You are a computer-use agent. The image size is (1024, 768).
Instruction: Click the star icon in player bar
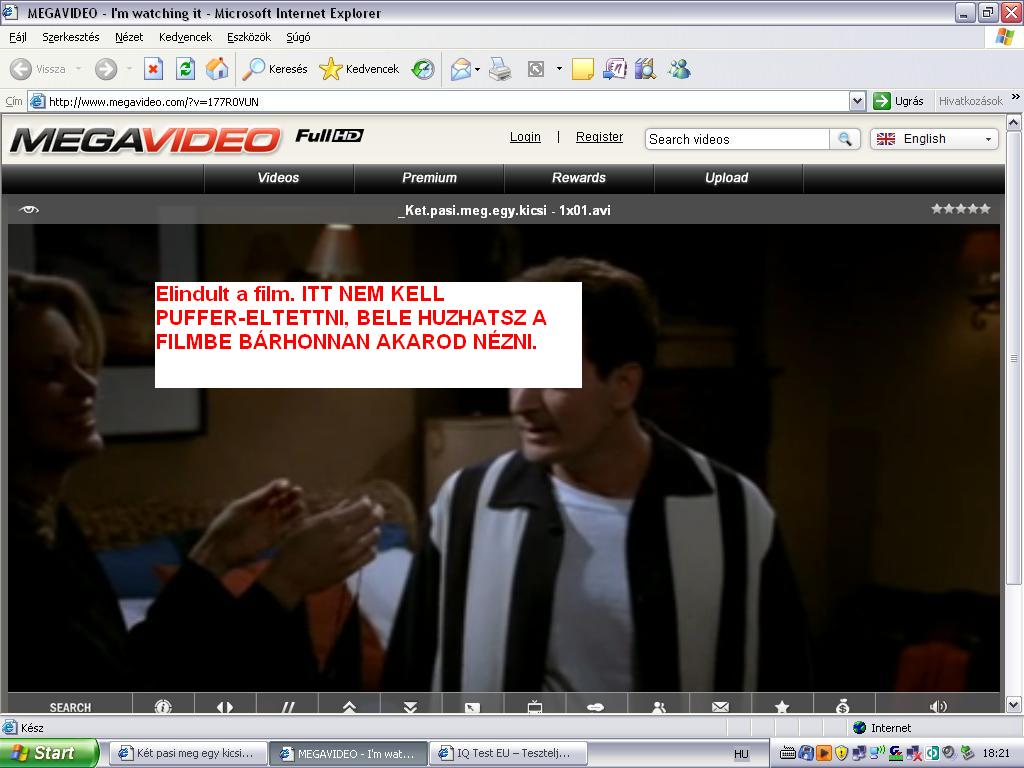pyautogui.click(x=782, y=707)
